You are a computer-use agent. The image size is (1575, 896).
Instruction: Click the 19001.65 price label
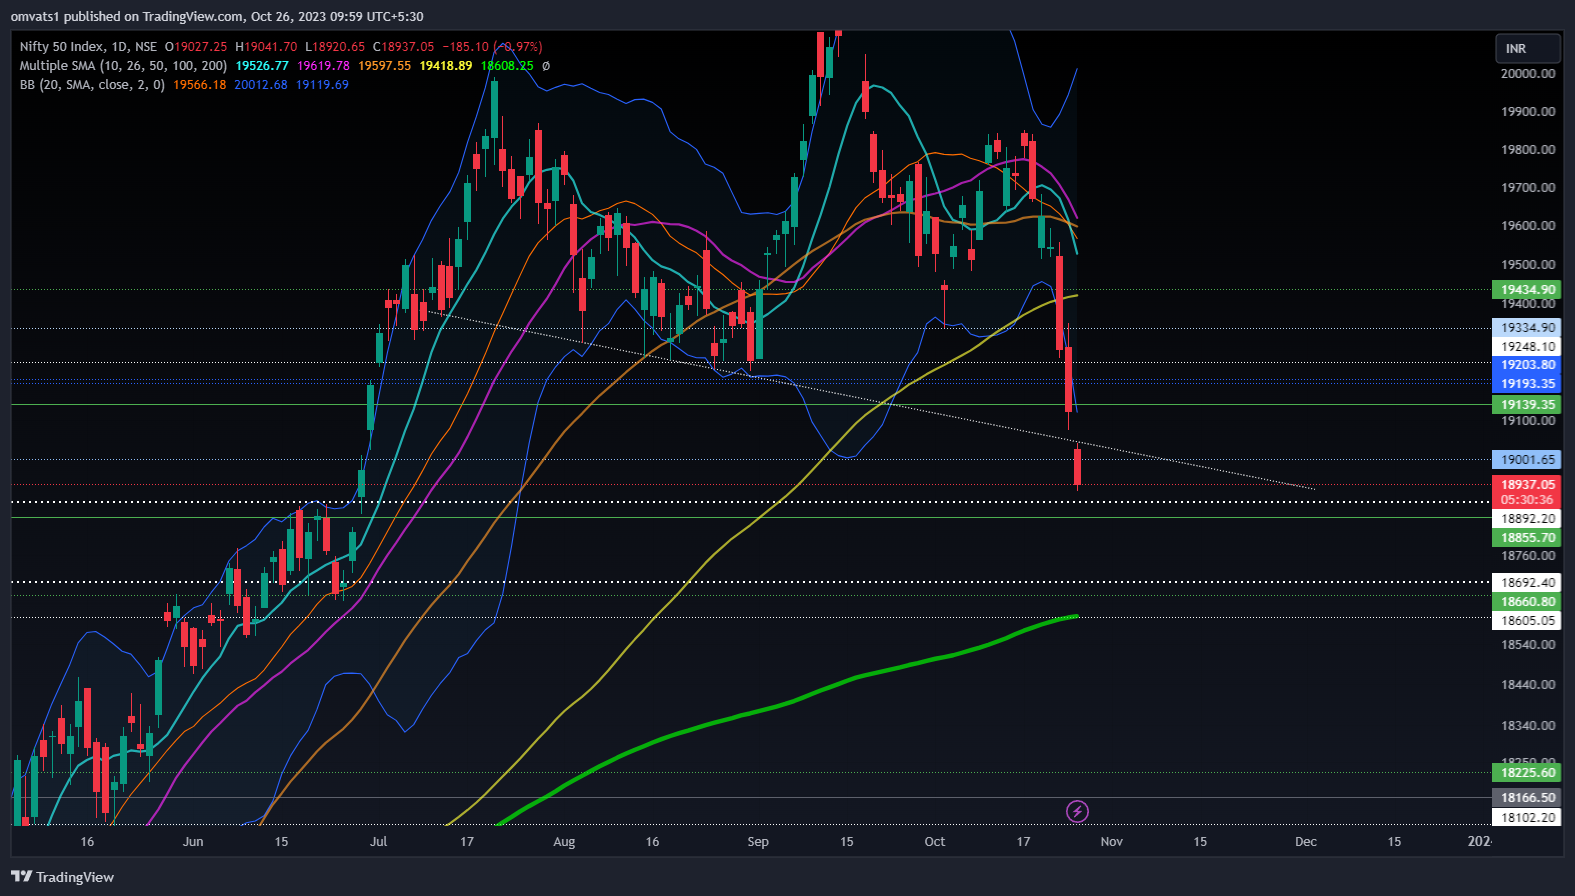click(1527, 460)
